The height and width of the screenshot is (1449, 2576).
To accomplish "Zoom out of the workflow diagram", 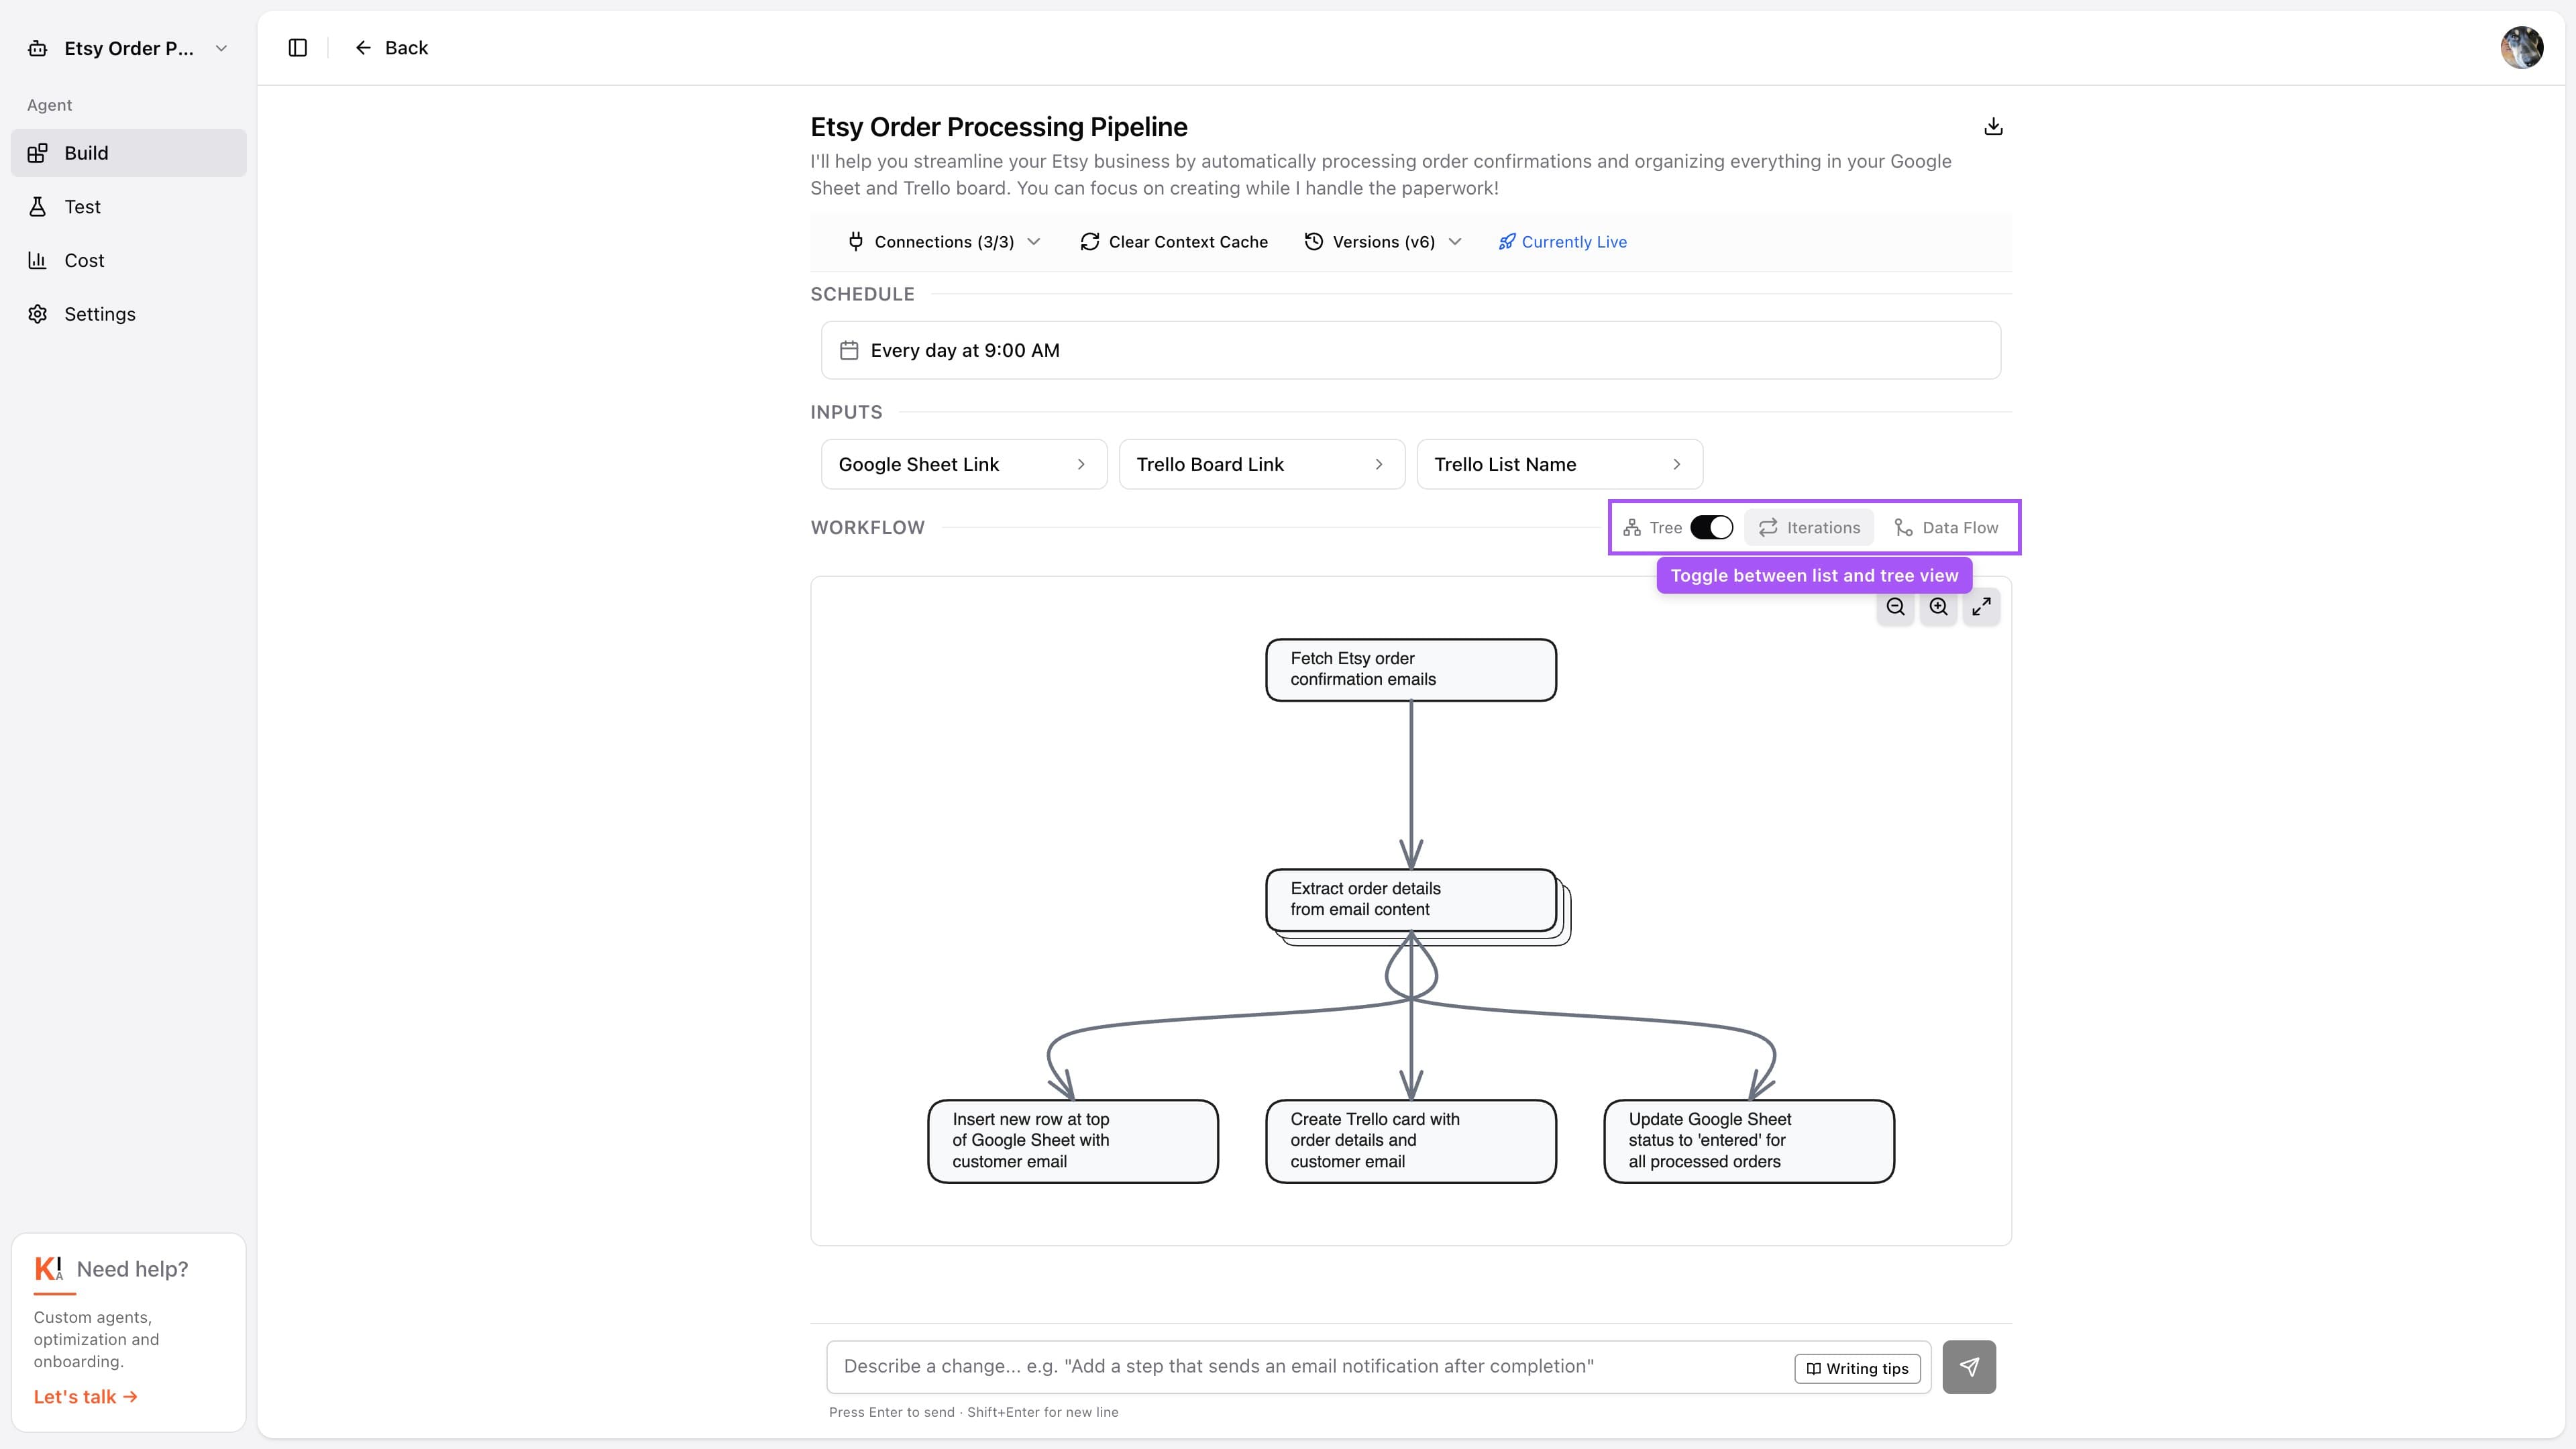I will pos(1895,606).
